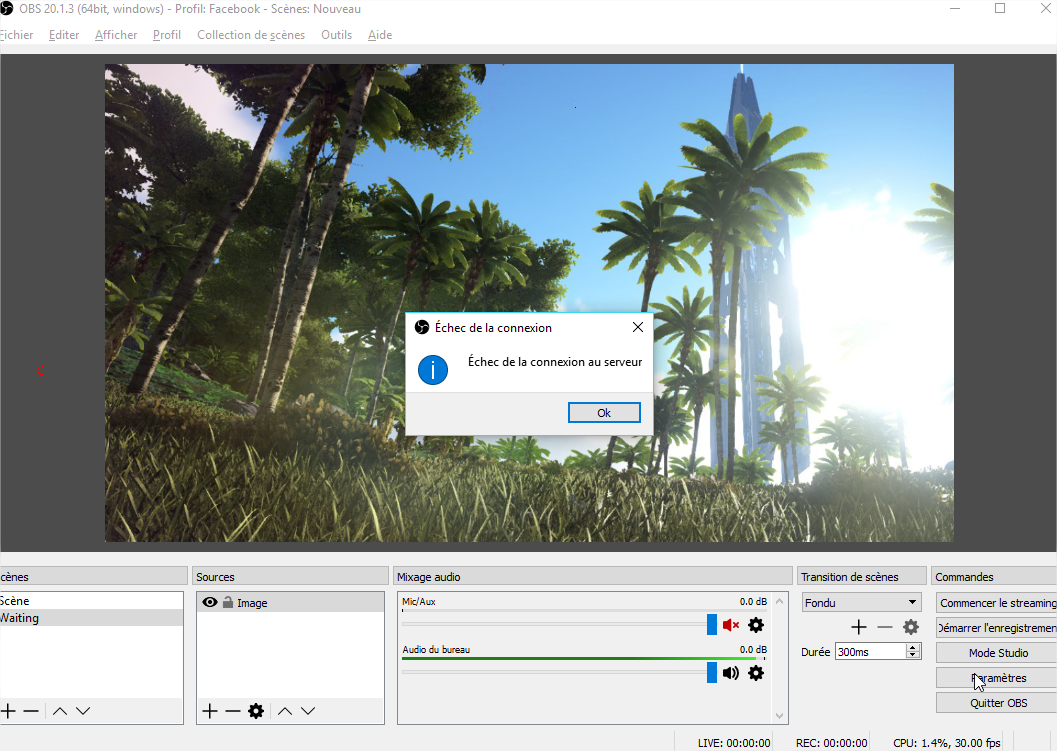This screenshot has width=1057, height=751.
Task: Toggle the lock icon on Image source
Action: [228, 603]
